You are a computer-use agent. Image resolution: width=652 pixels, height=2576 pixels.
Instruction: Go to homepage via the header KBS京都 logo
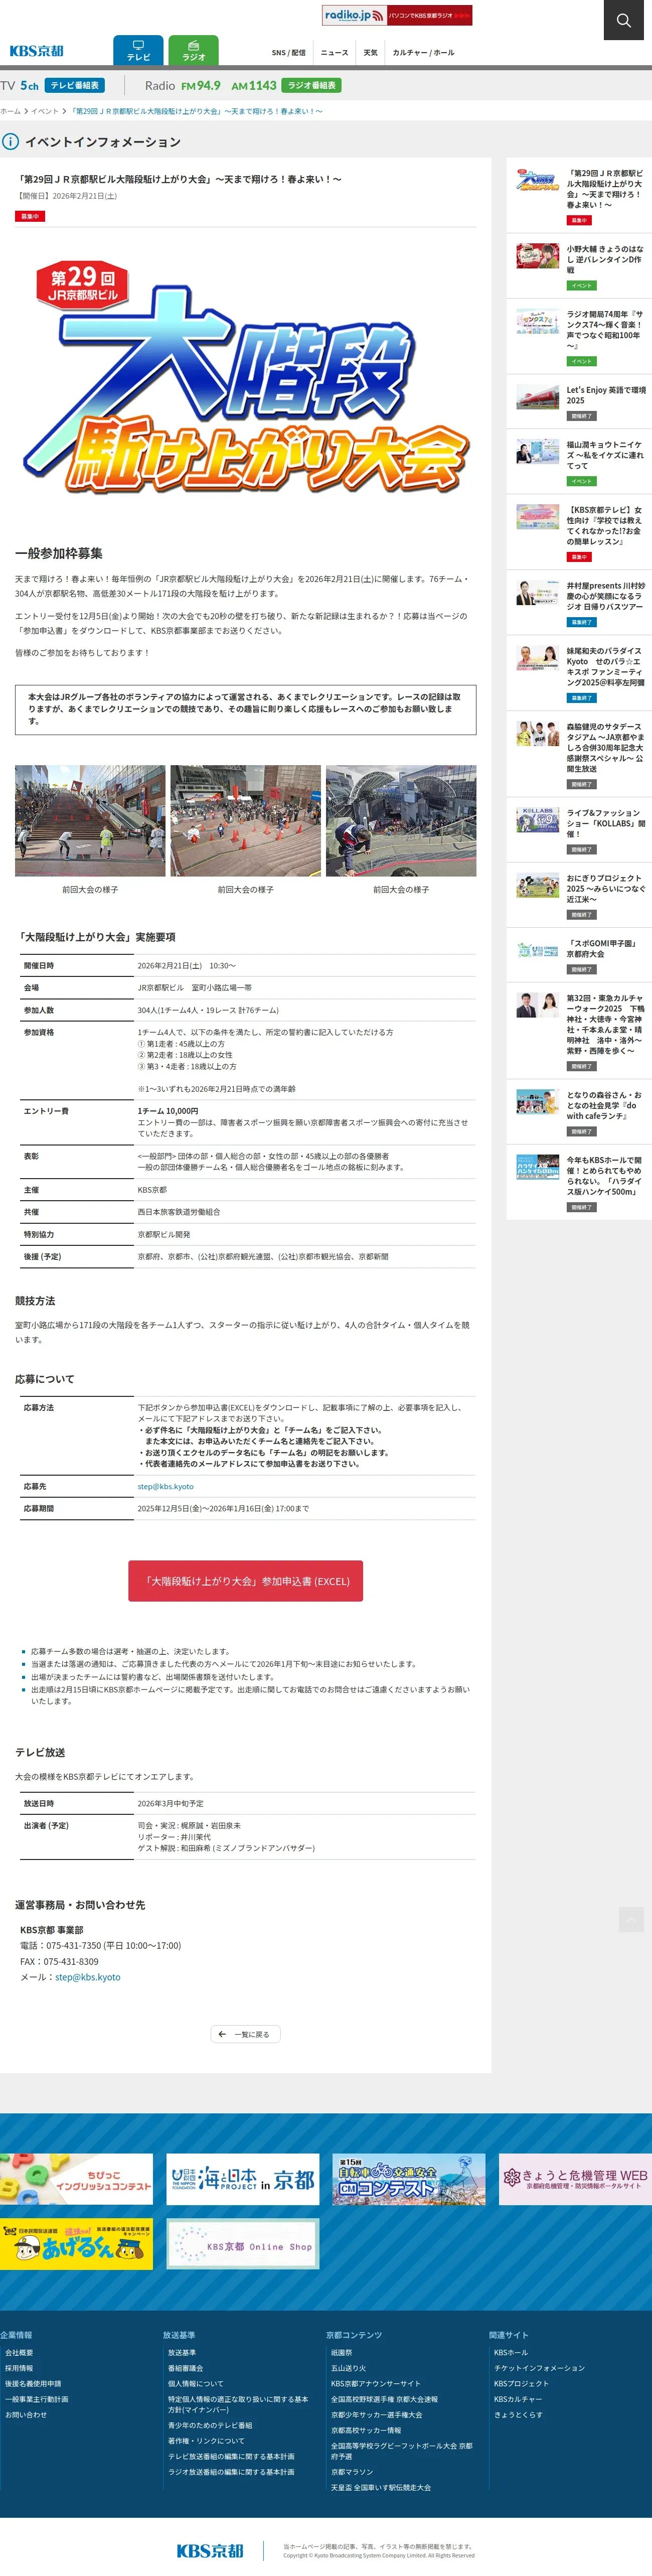(x=36, y=51)
